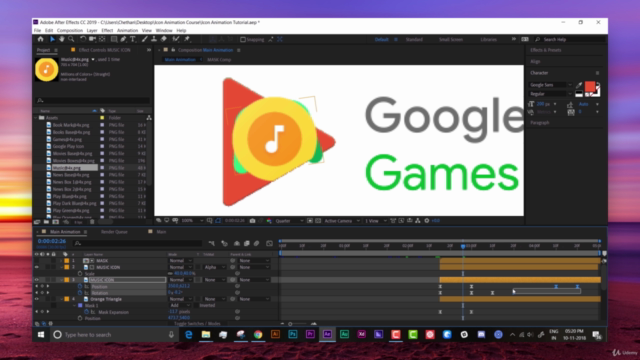This screenshot has width=640, height=360.
Task: Collapse the Mask 1 twirl arrow
Action: coord(74,305)
